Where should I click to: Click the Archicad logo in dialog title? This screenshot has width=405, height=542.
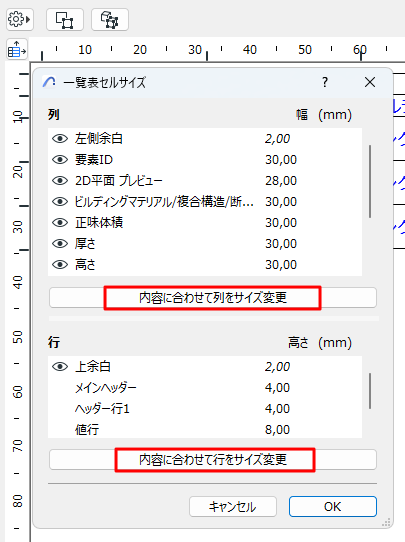pos(49,82)
